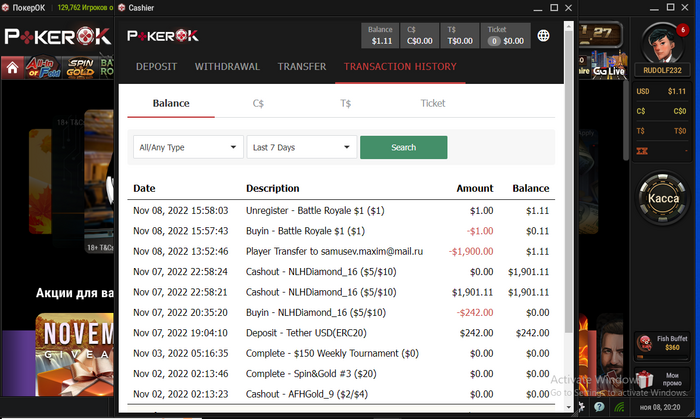This screenshot has height=419, width=700.
Task: Click the T$0.00 balance box in header
Action: (460, 36)
